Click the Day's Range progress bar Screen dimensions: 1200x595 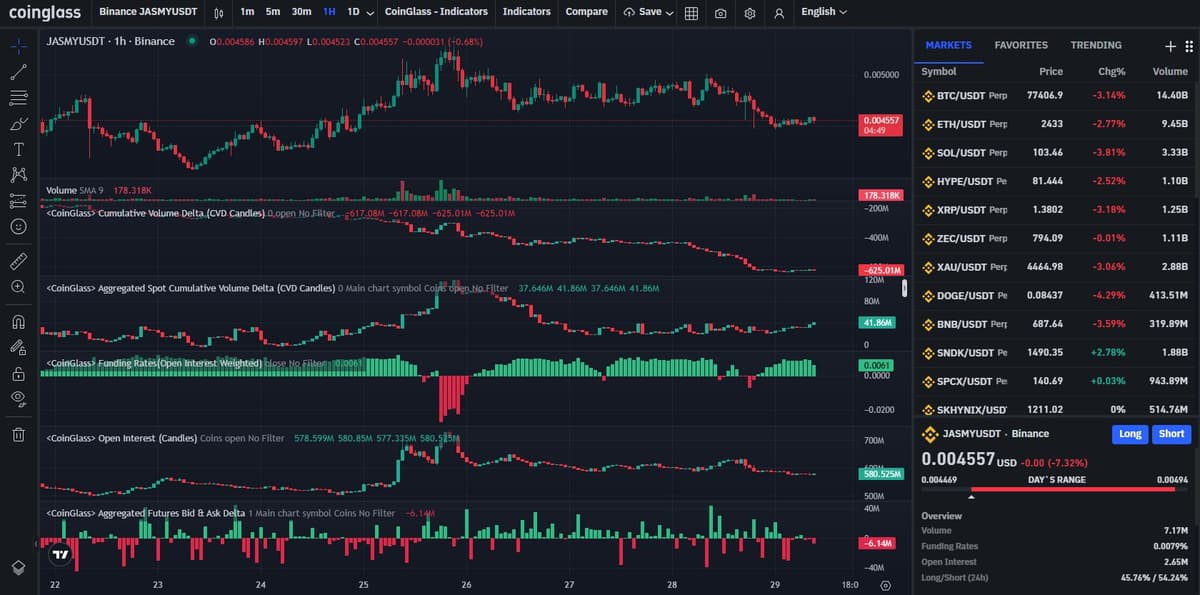[1055, 490]
